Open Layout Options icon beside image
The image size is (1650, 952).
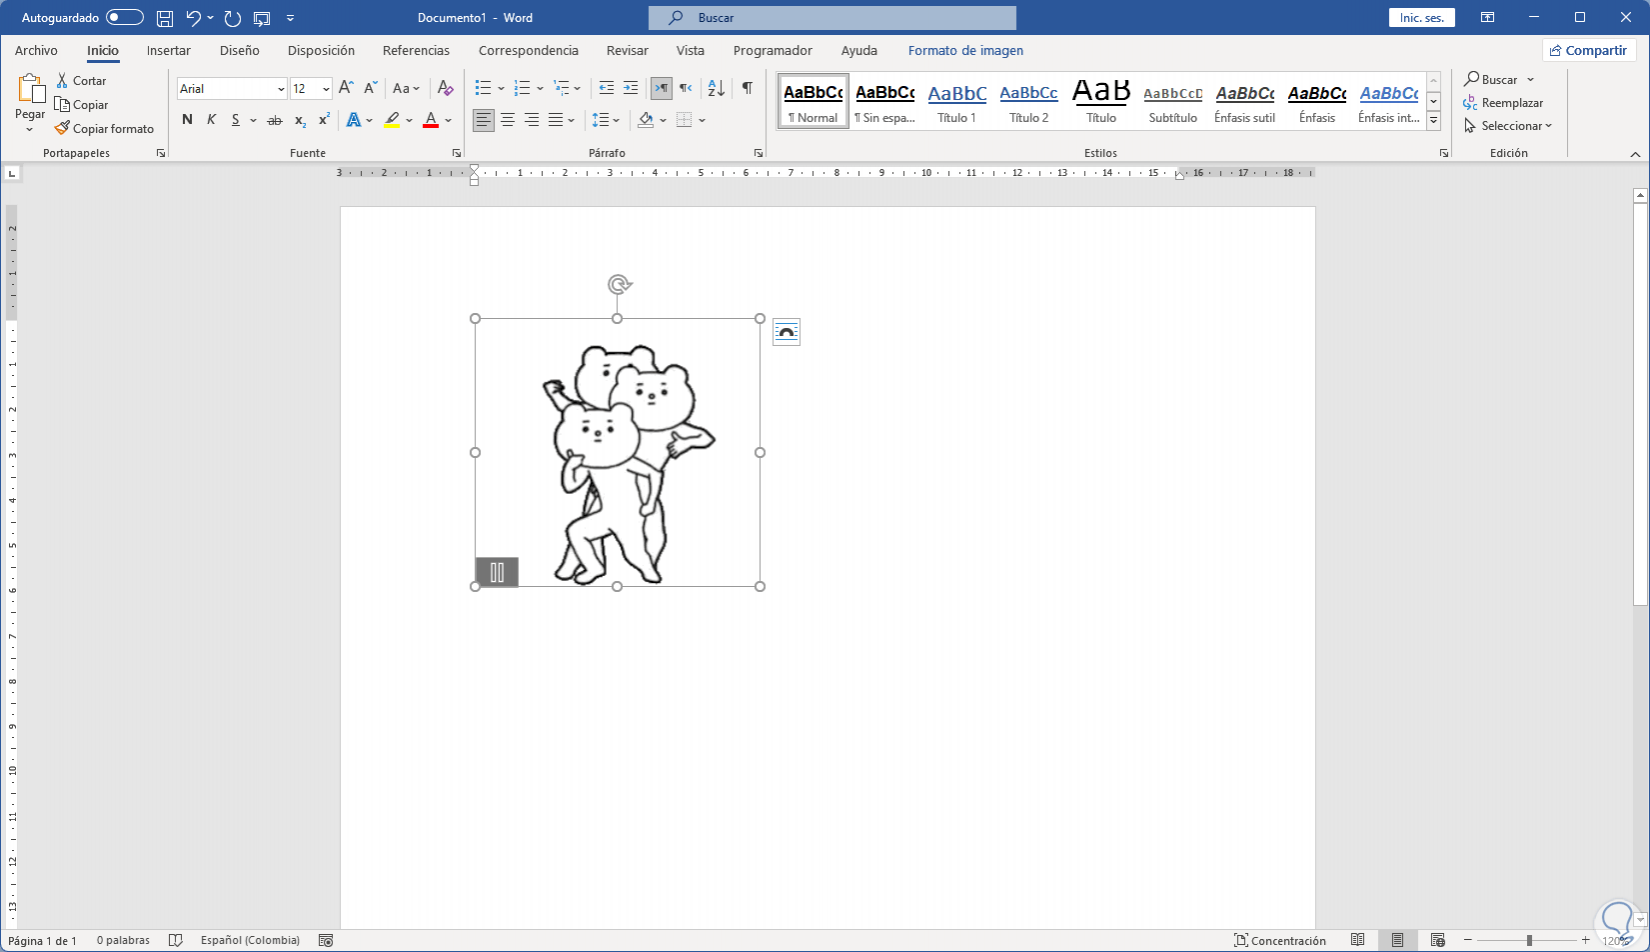(x=786, y=333)
